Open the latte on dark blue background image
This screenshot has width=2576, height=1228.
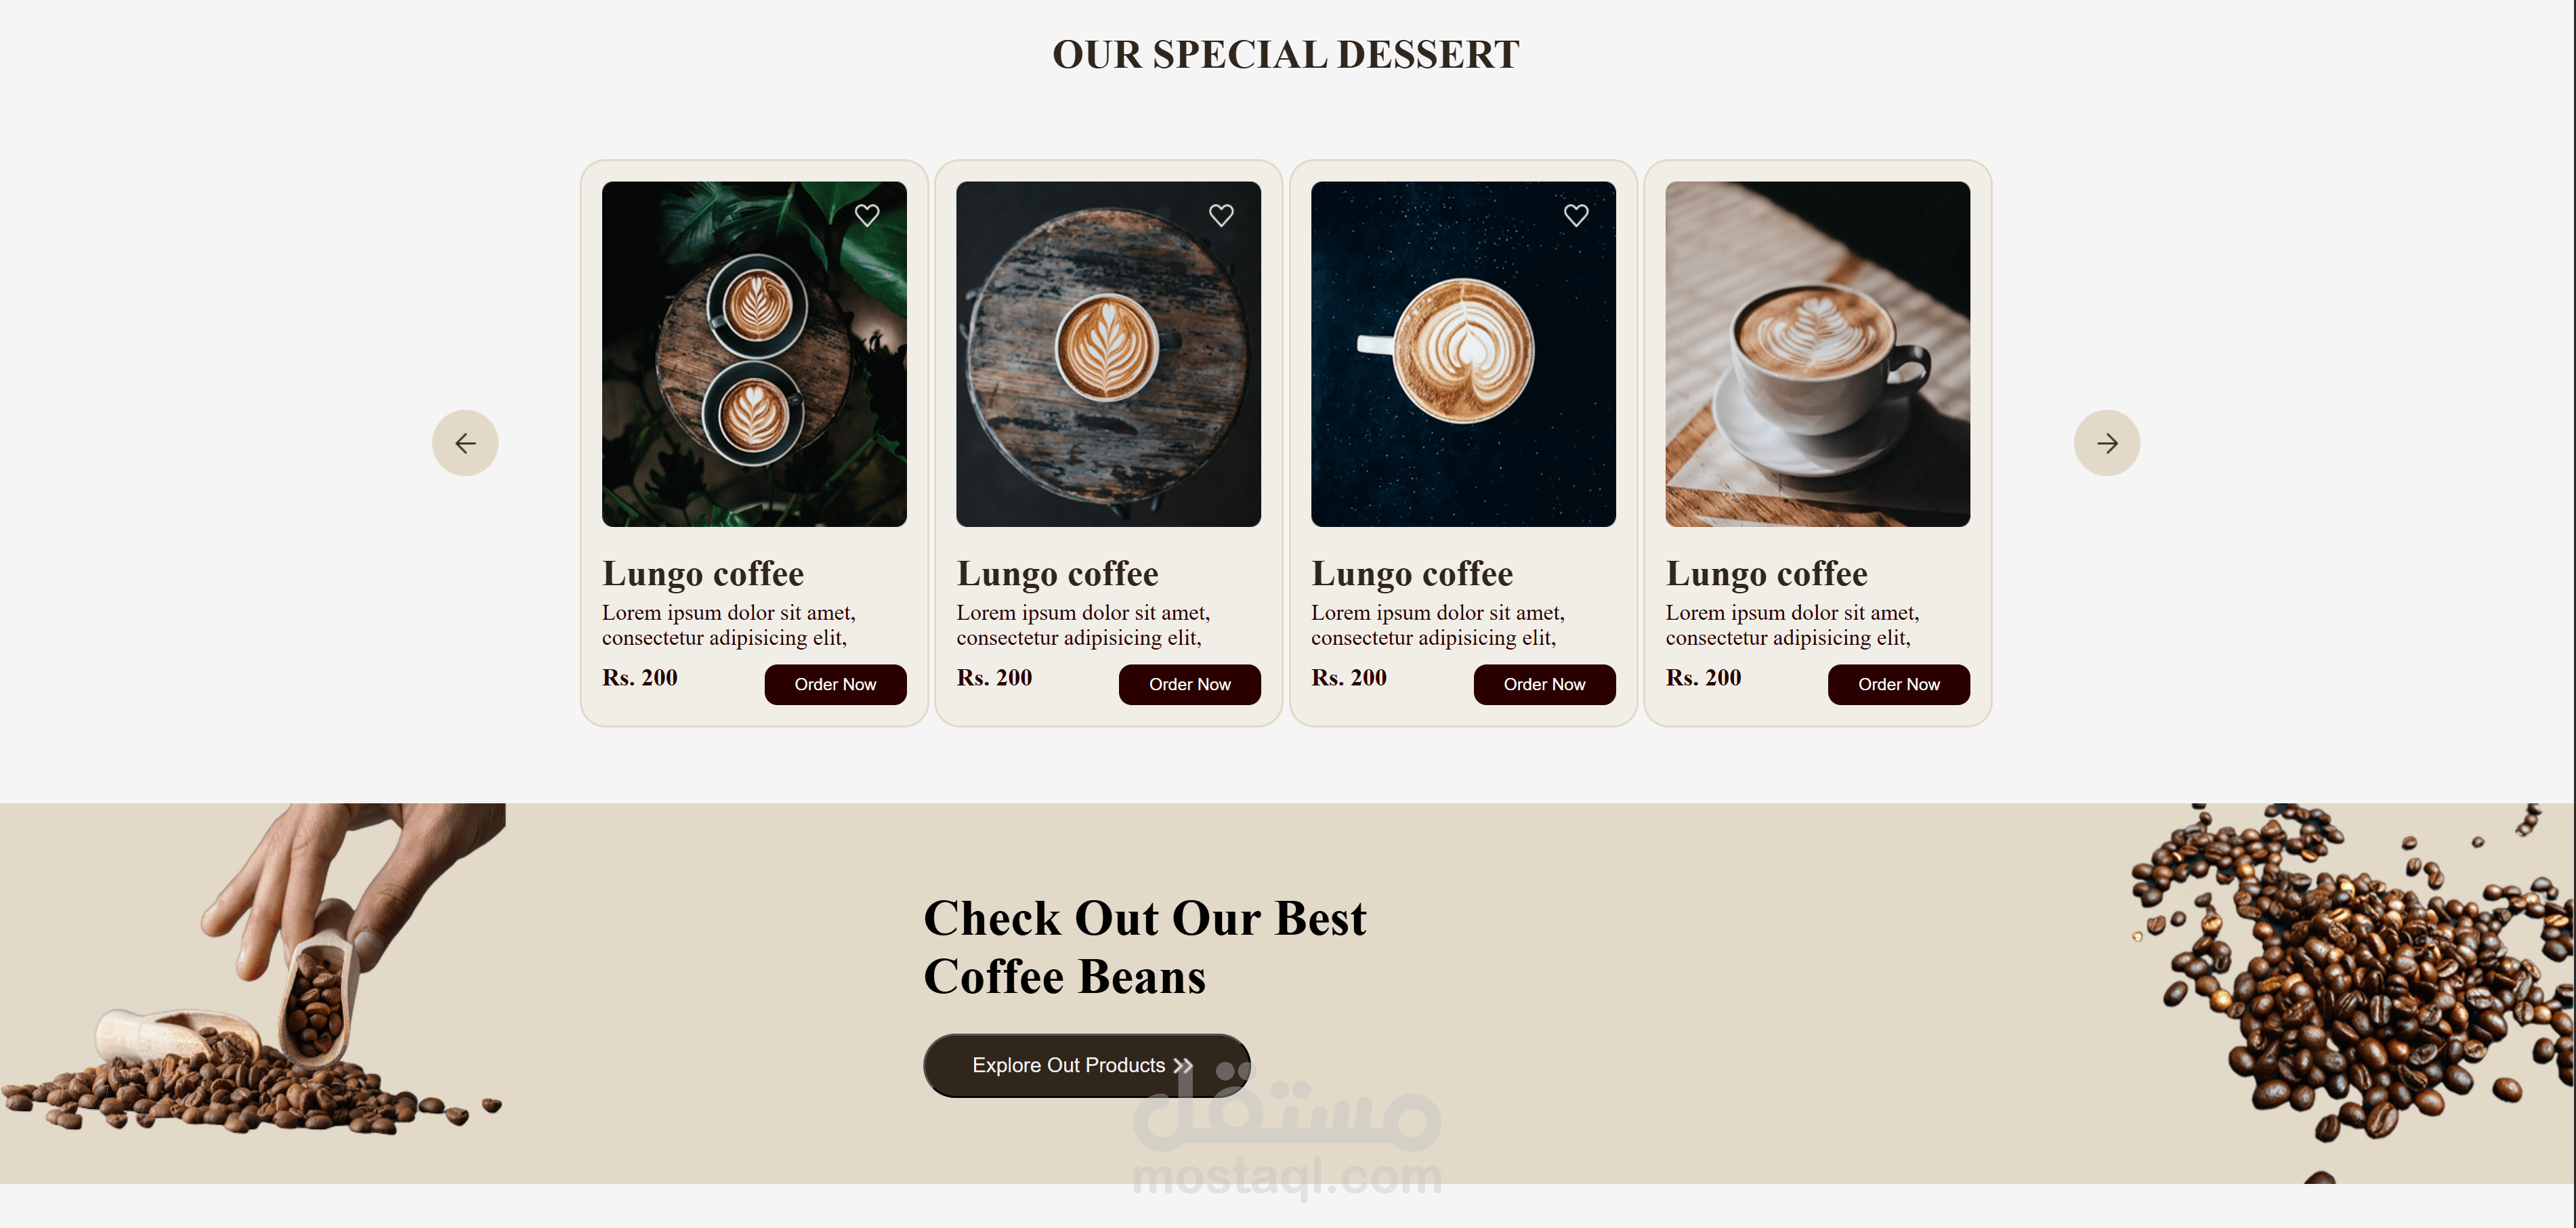[1463, 354]
